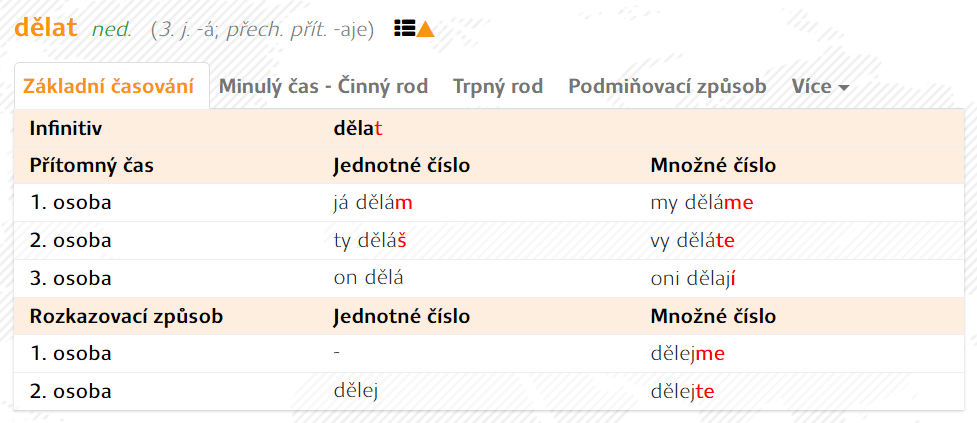Select the imperative form dělejte
Viewport: 977px width, 423px height.
[x=682, y=391]
